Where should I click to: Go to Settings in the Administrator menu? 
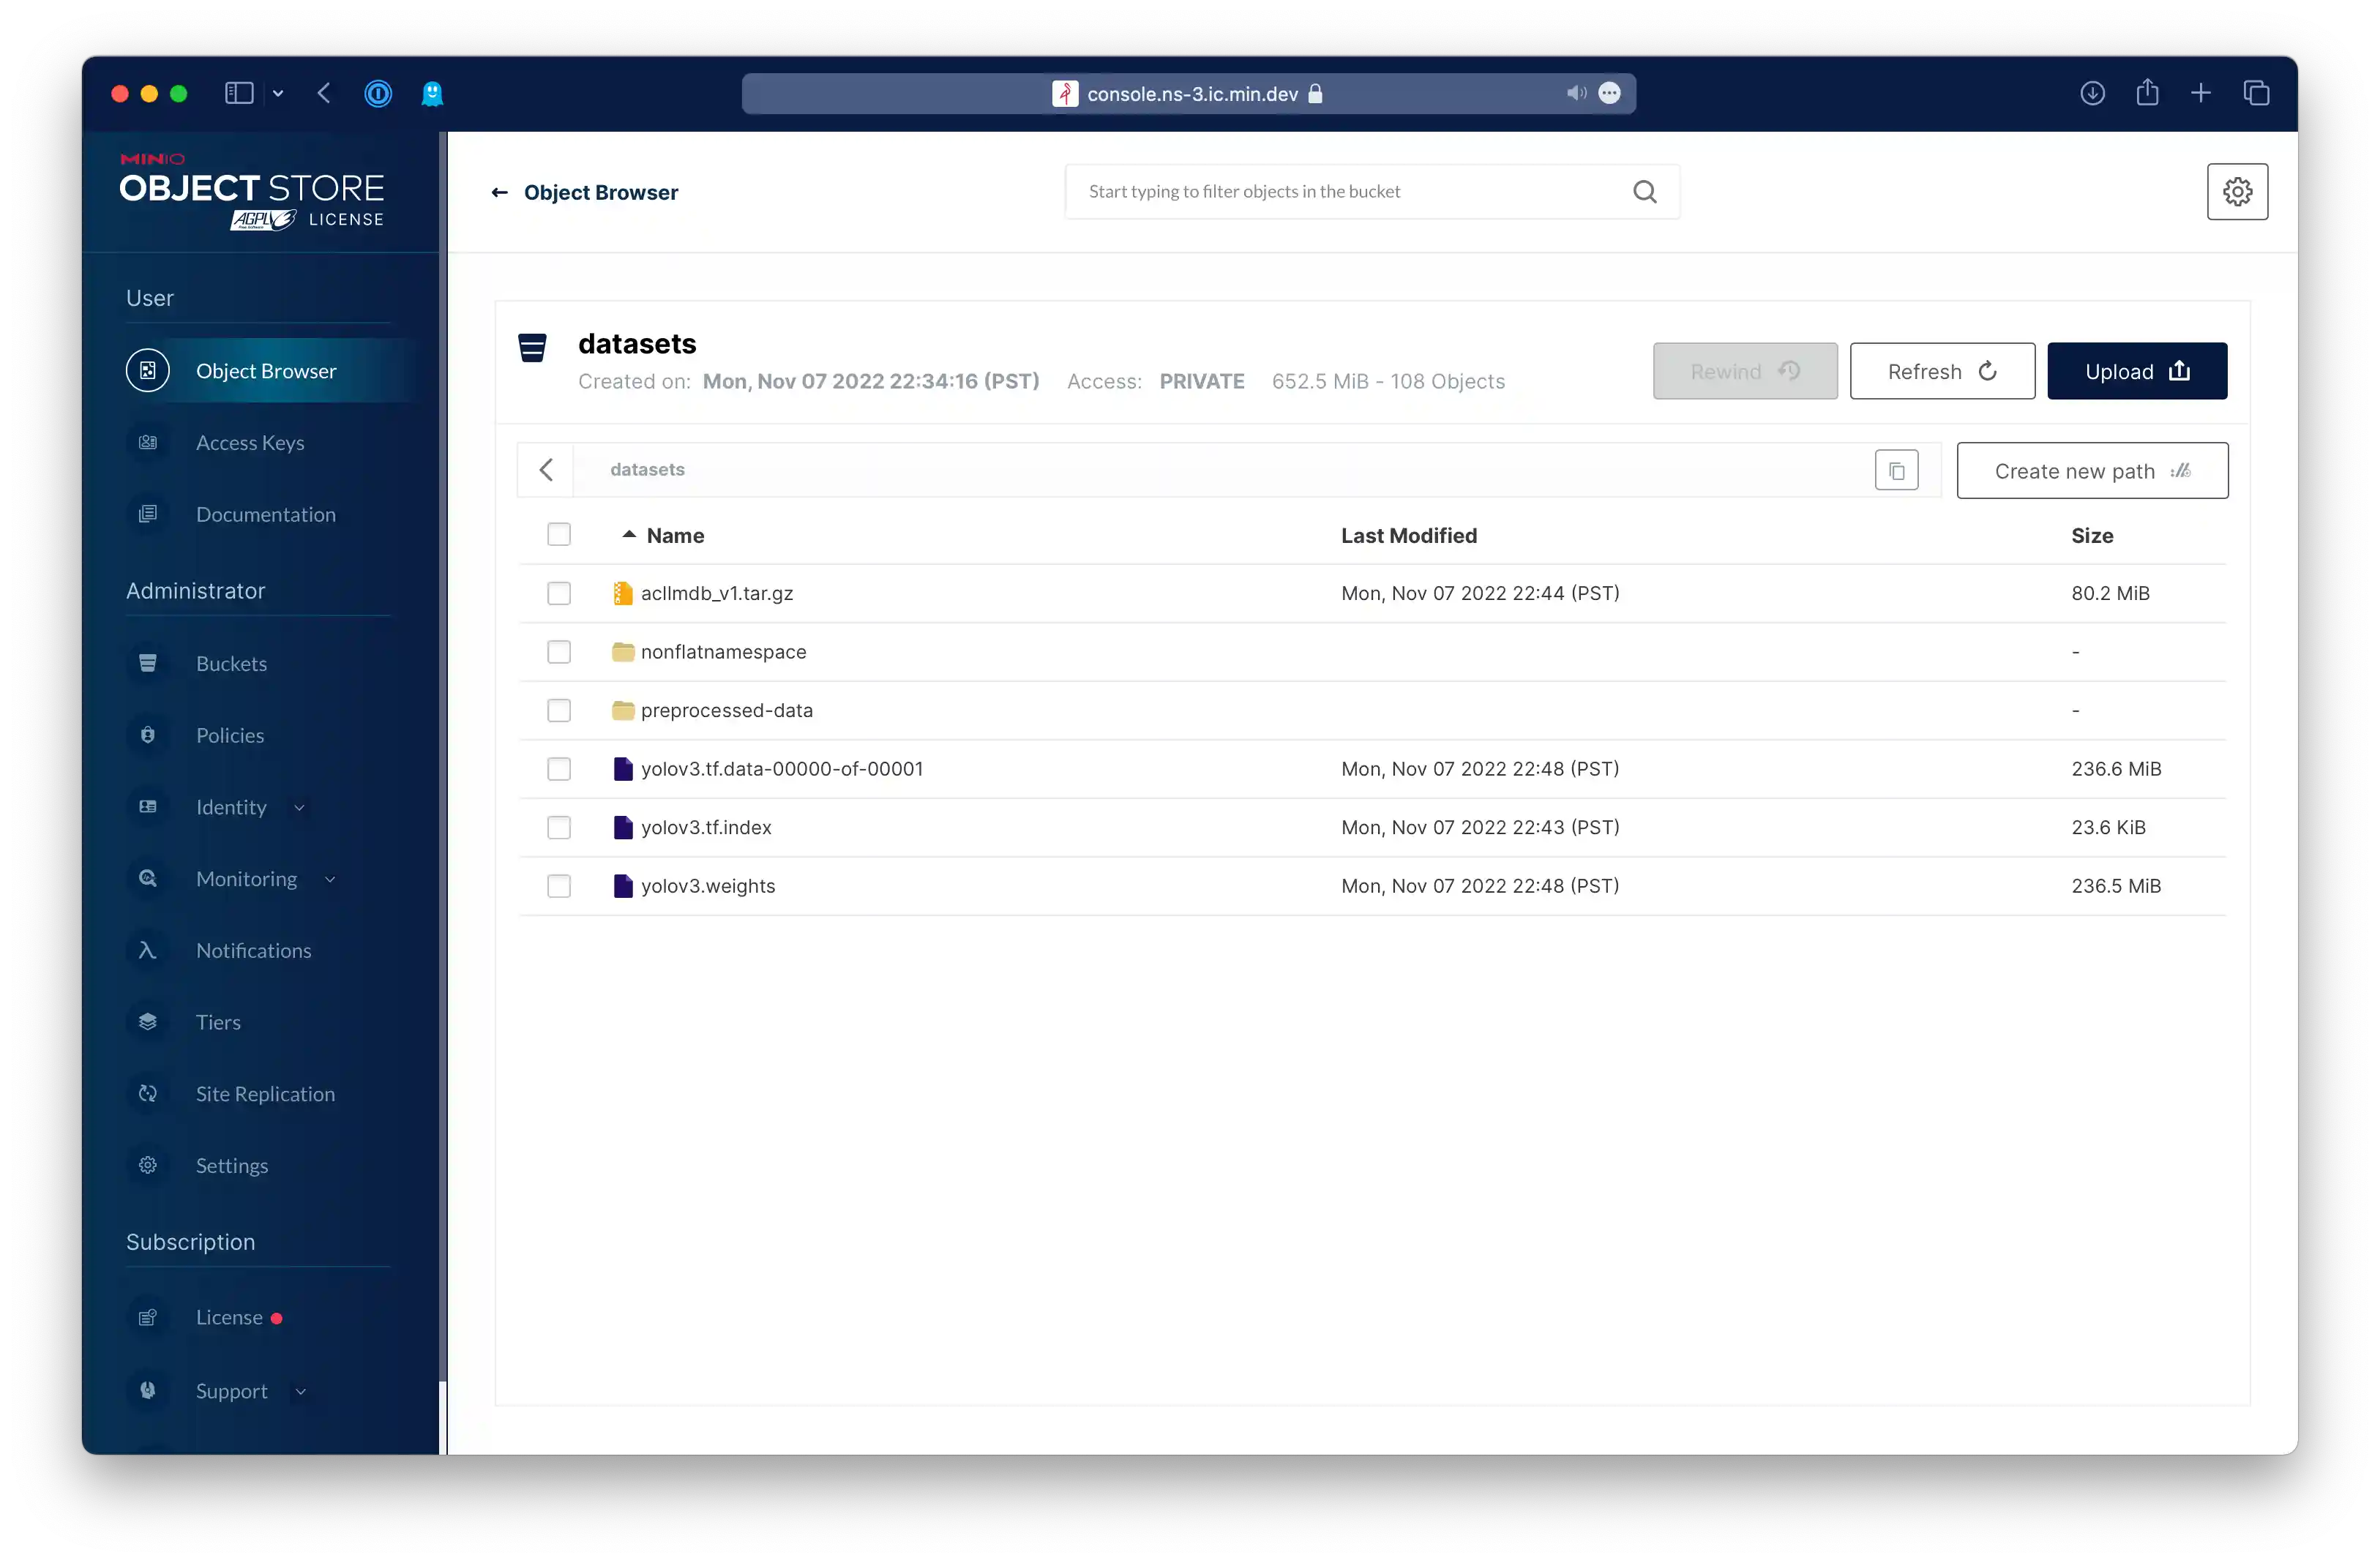pyautogui.click(x=231, y=1165)
